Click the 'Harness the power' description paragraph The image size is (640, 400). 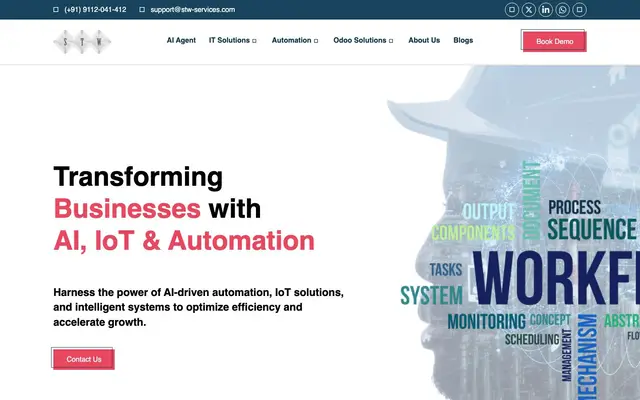pyautogui.click(x=198, y=307)
